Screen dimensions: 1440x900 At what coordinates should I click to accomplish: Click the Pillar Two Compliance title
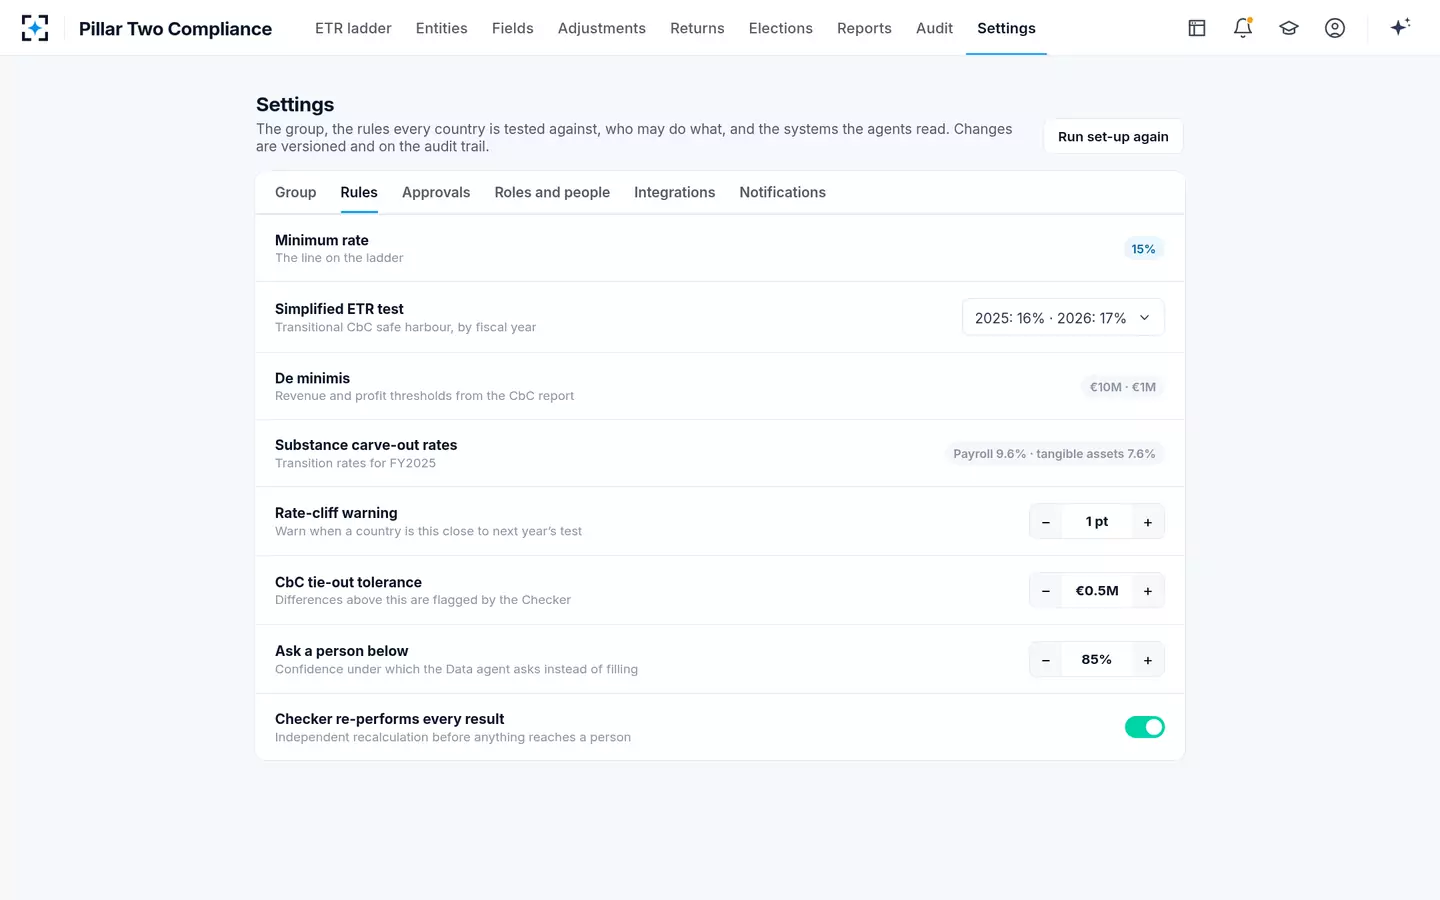(x=175, y=29)
